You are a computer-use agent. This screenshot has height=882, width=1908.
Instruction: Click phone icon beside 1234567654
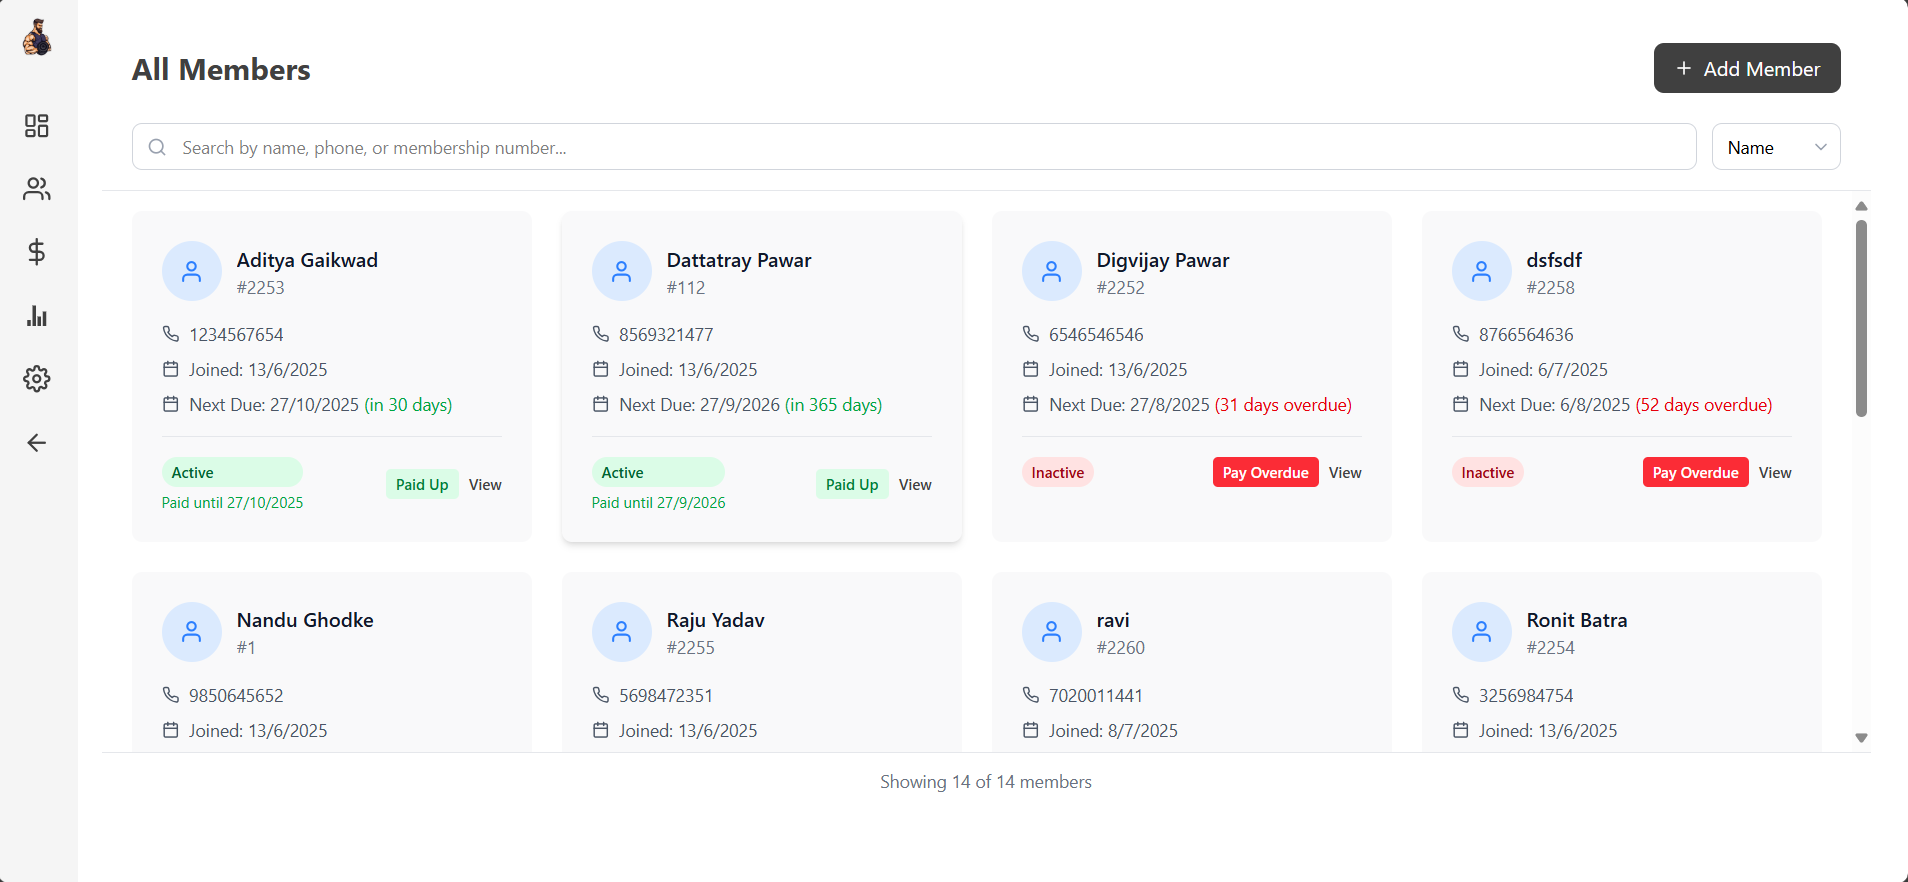click(171, 334)
